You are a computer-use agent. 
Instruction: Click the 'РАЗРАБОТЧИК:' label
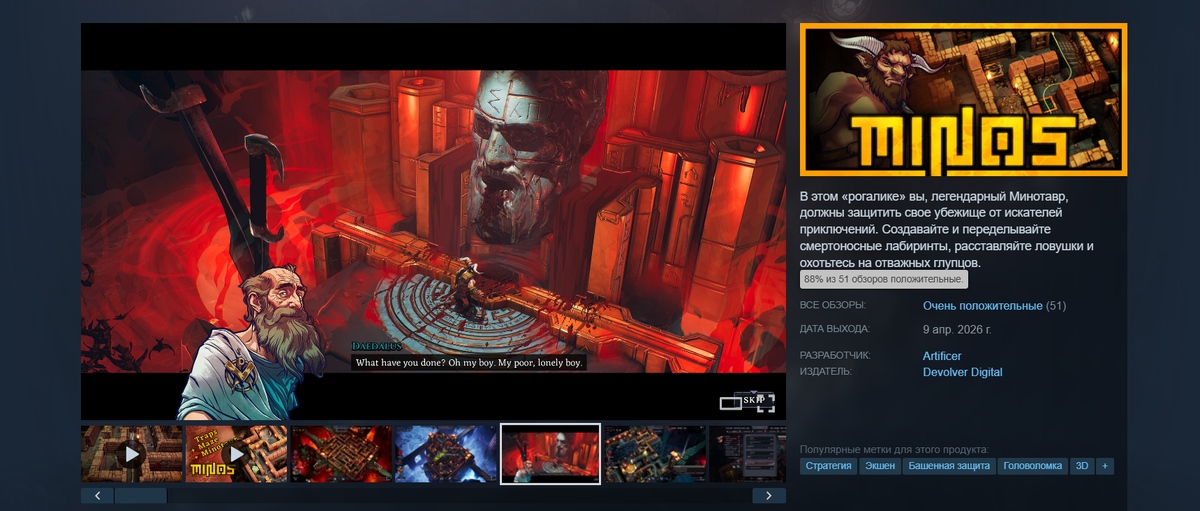pos(836,355)
